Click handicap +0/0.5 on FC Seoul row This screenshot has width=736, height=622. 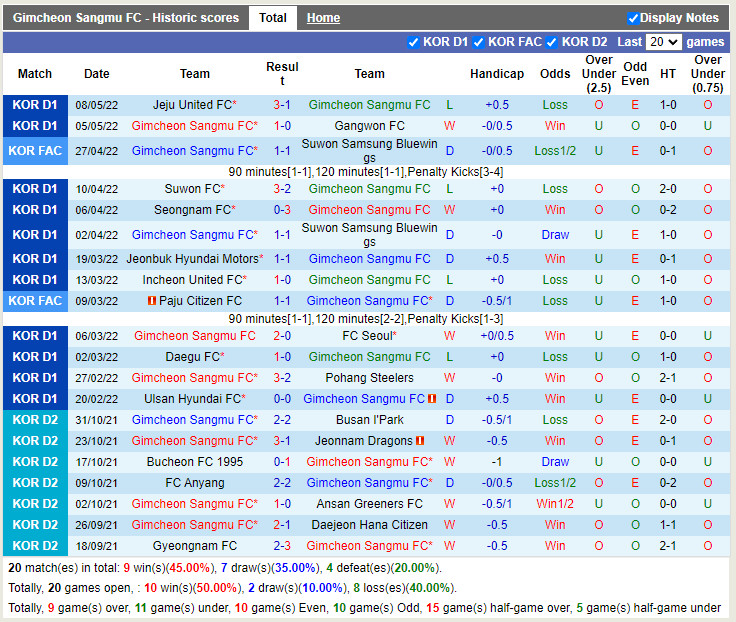(497, 336)
